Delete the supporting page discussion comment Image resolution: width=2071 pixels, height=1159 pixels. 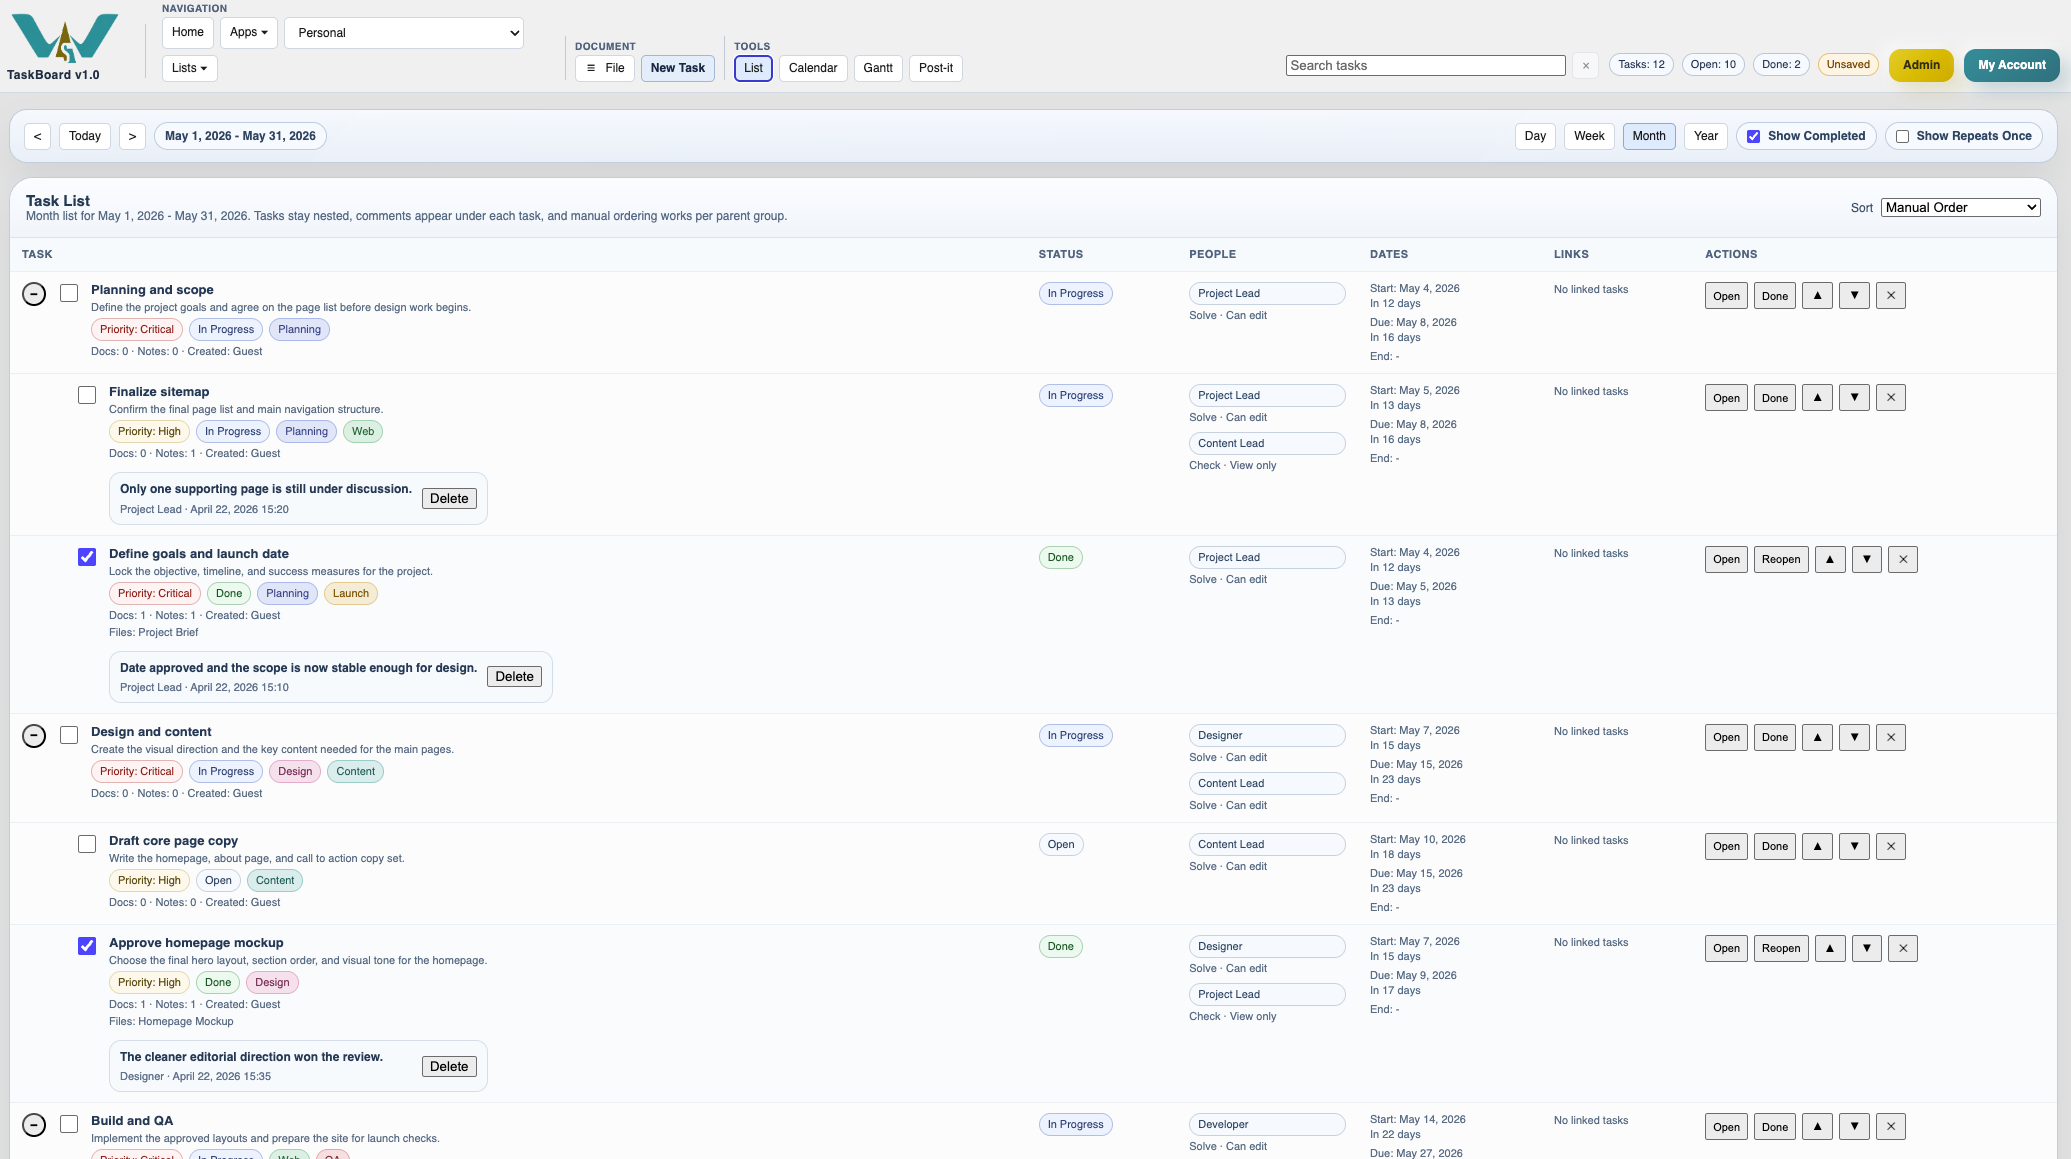pyautogui.click(x=449, y=499)
